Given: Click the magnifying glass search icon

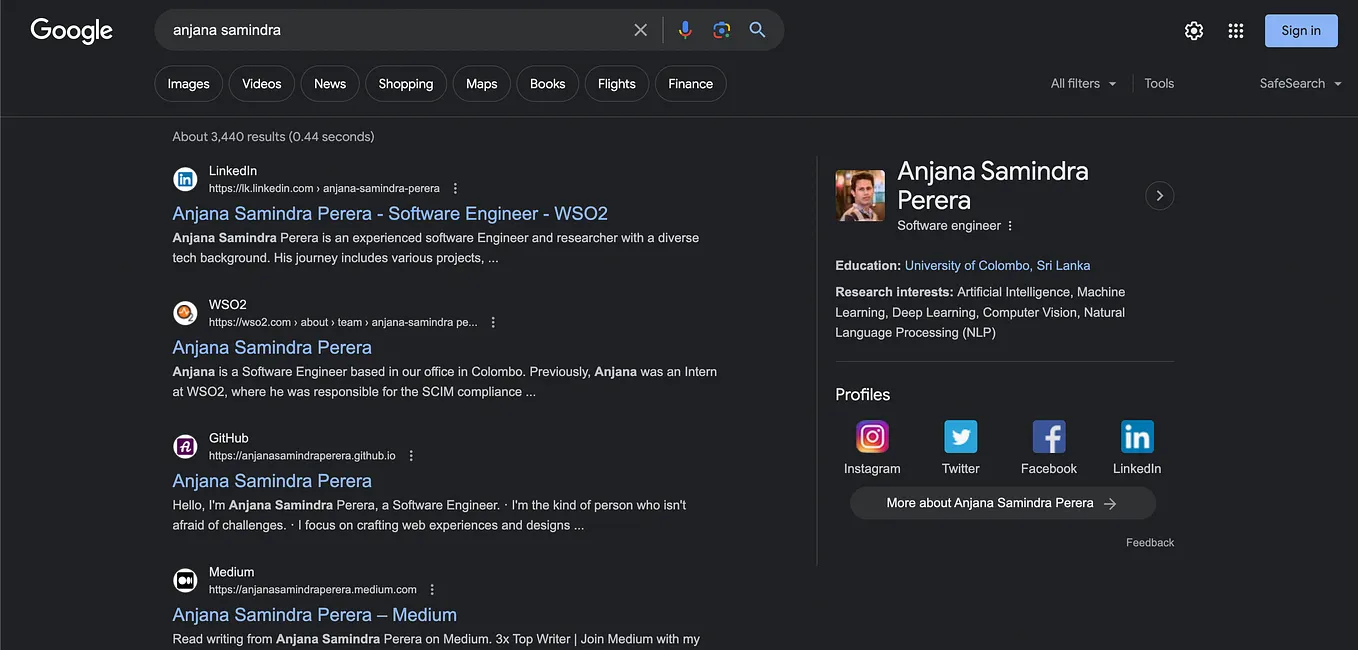Looking at the screenshot, I should tap(758, 30).
